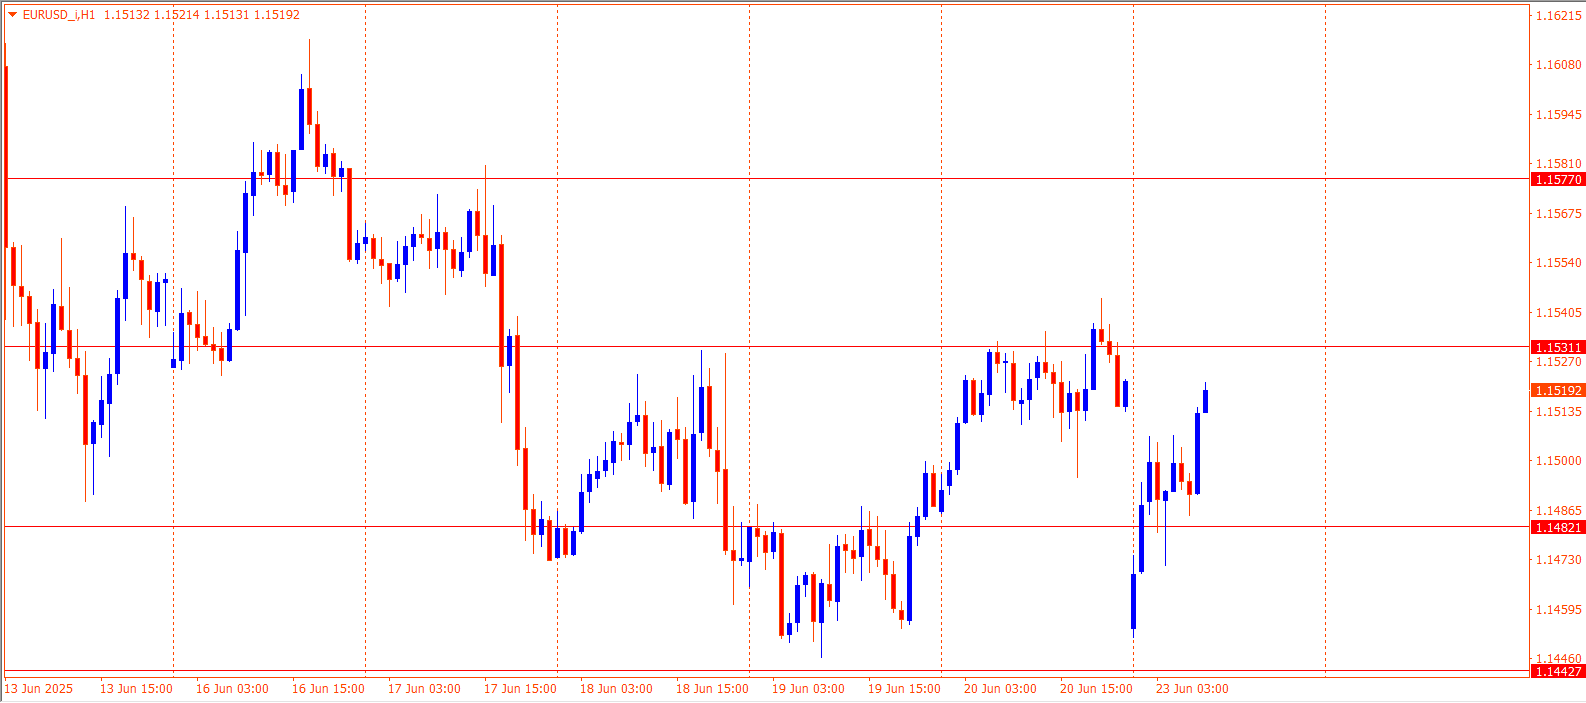Click the 1.15770 red level label
Image resolution: width=1586 pixels, height=703 pixels.
1558,179
